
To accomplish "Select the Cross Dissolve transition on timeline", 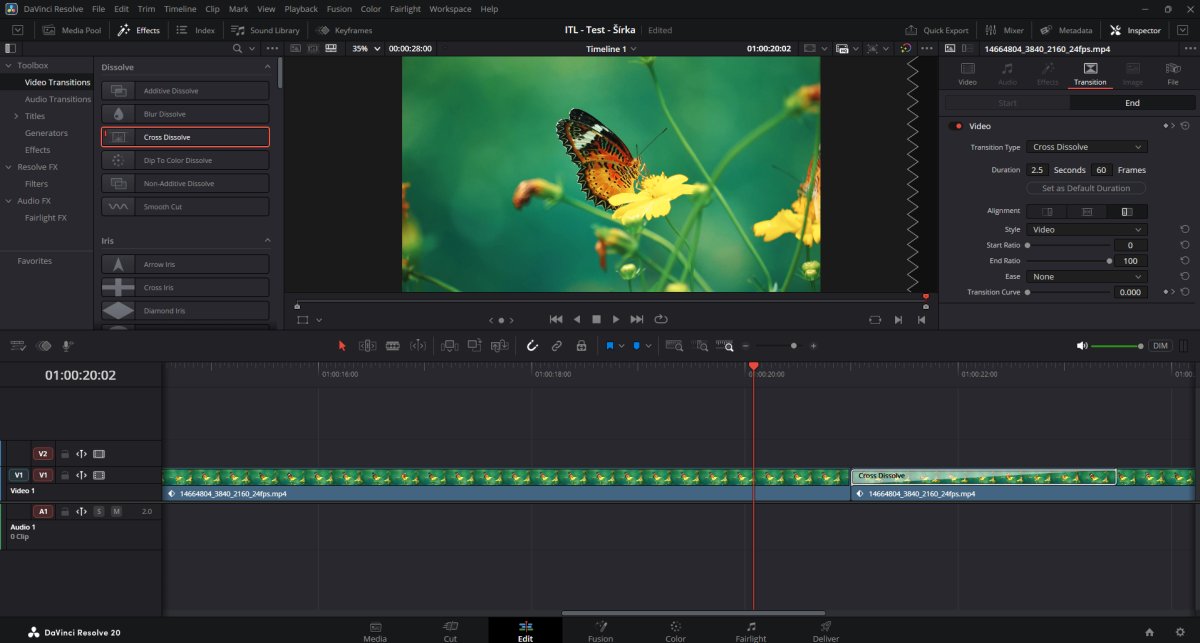I will (x=982, y=476).
